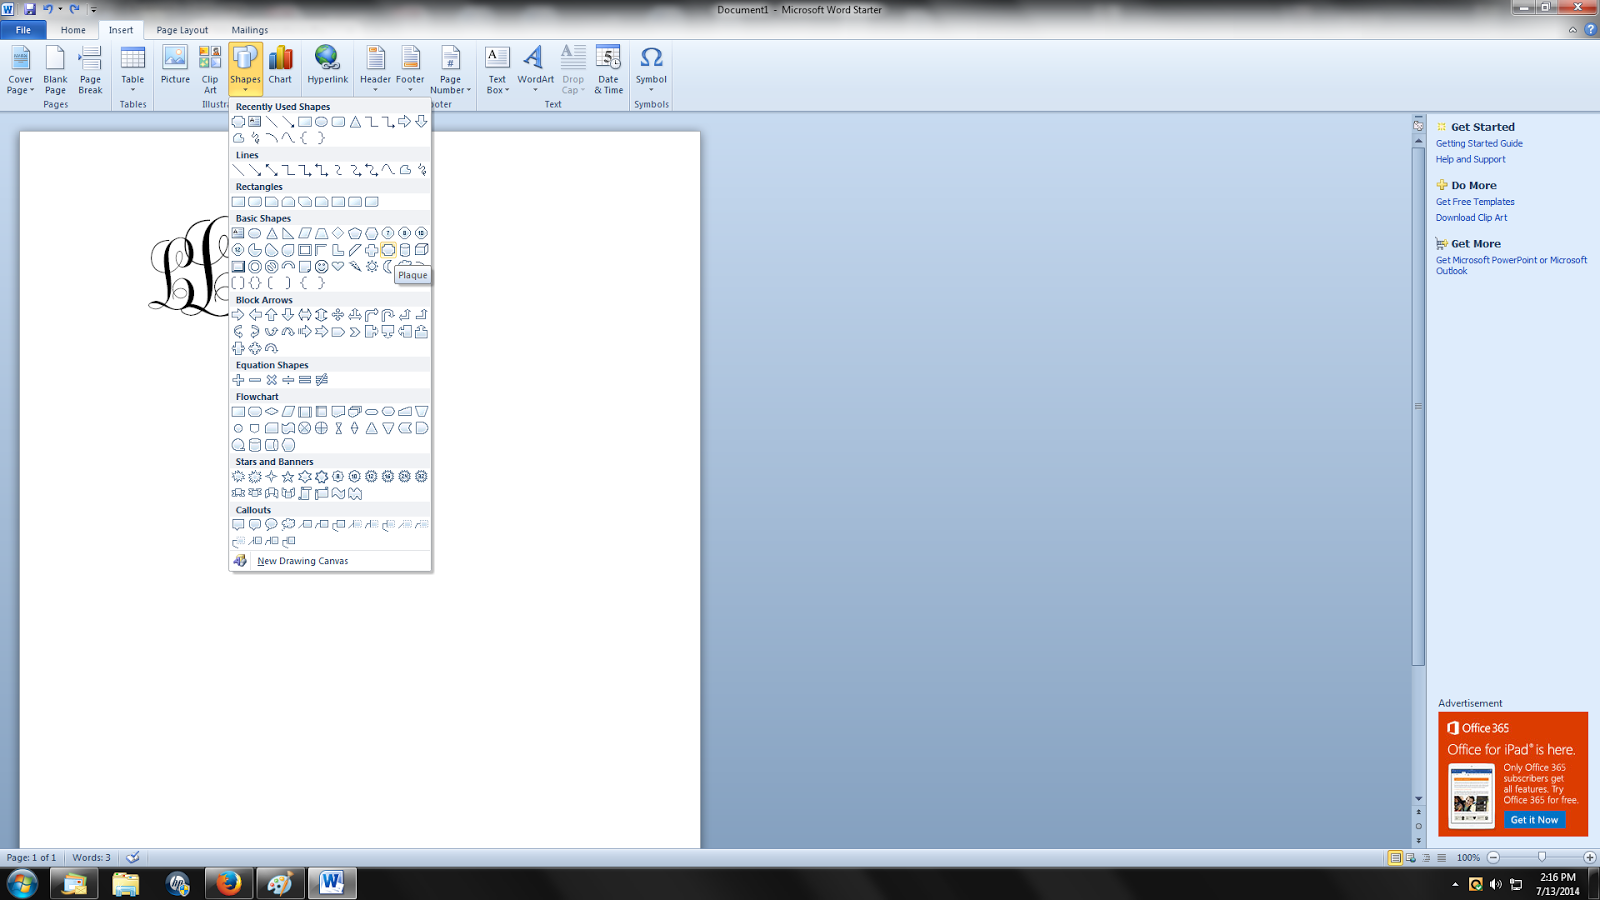Open the Table dropdown
The width and height of the screenshot is (1600, 900).
[x=132, y=70]
